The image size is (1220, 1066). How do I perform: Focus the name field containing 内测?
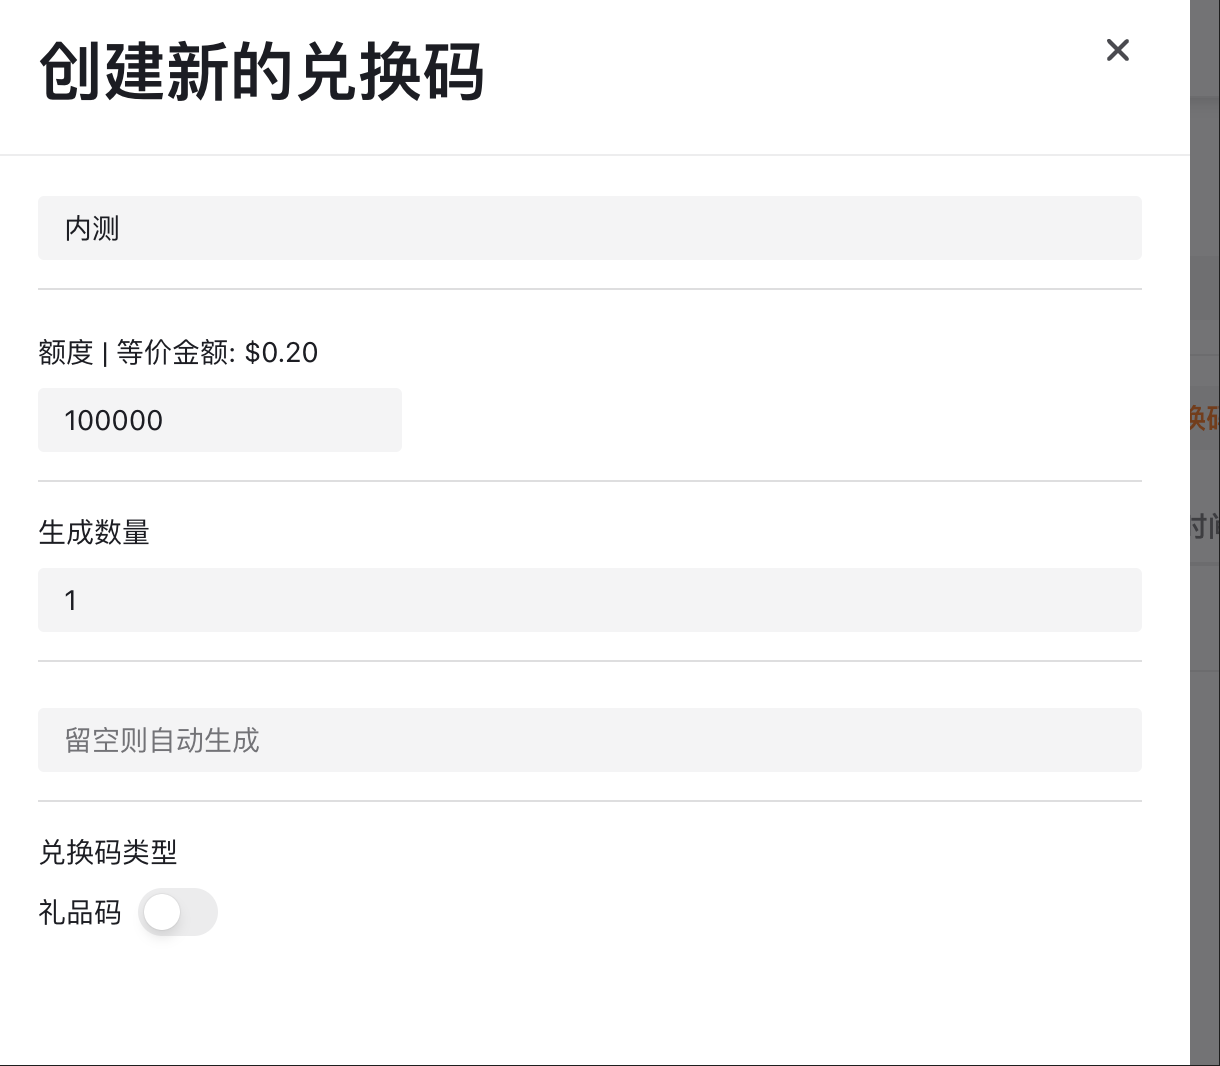[590, 228]
